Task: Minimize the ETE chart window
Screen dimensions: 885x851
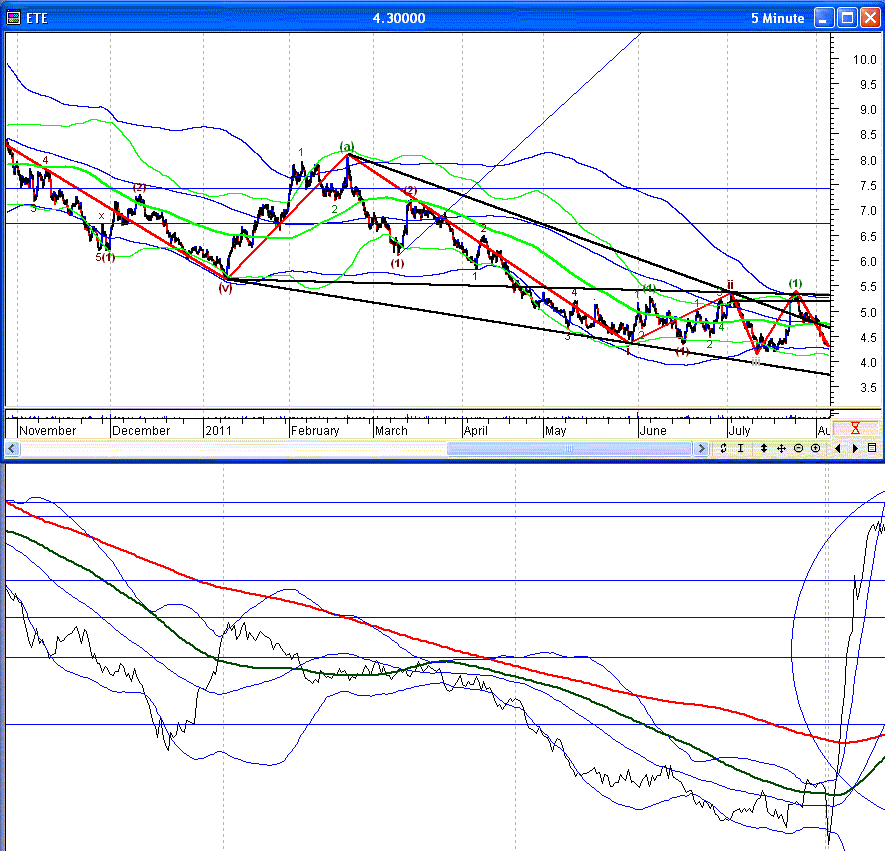Action: (823, 18)
